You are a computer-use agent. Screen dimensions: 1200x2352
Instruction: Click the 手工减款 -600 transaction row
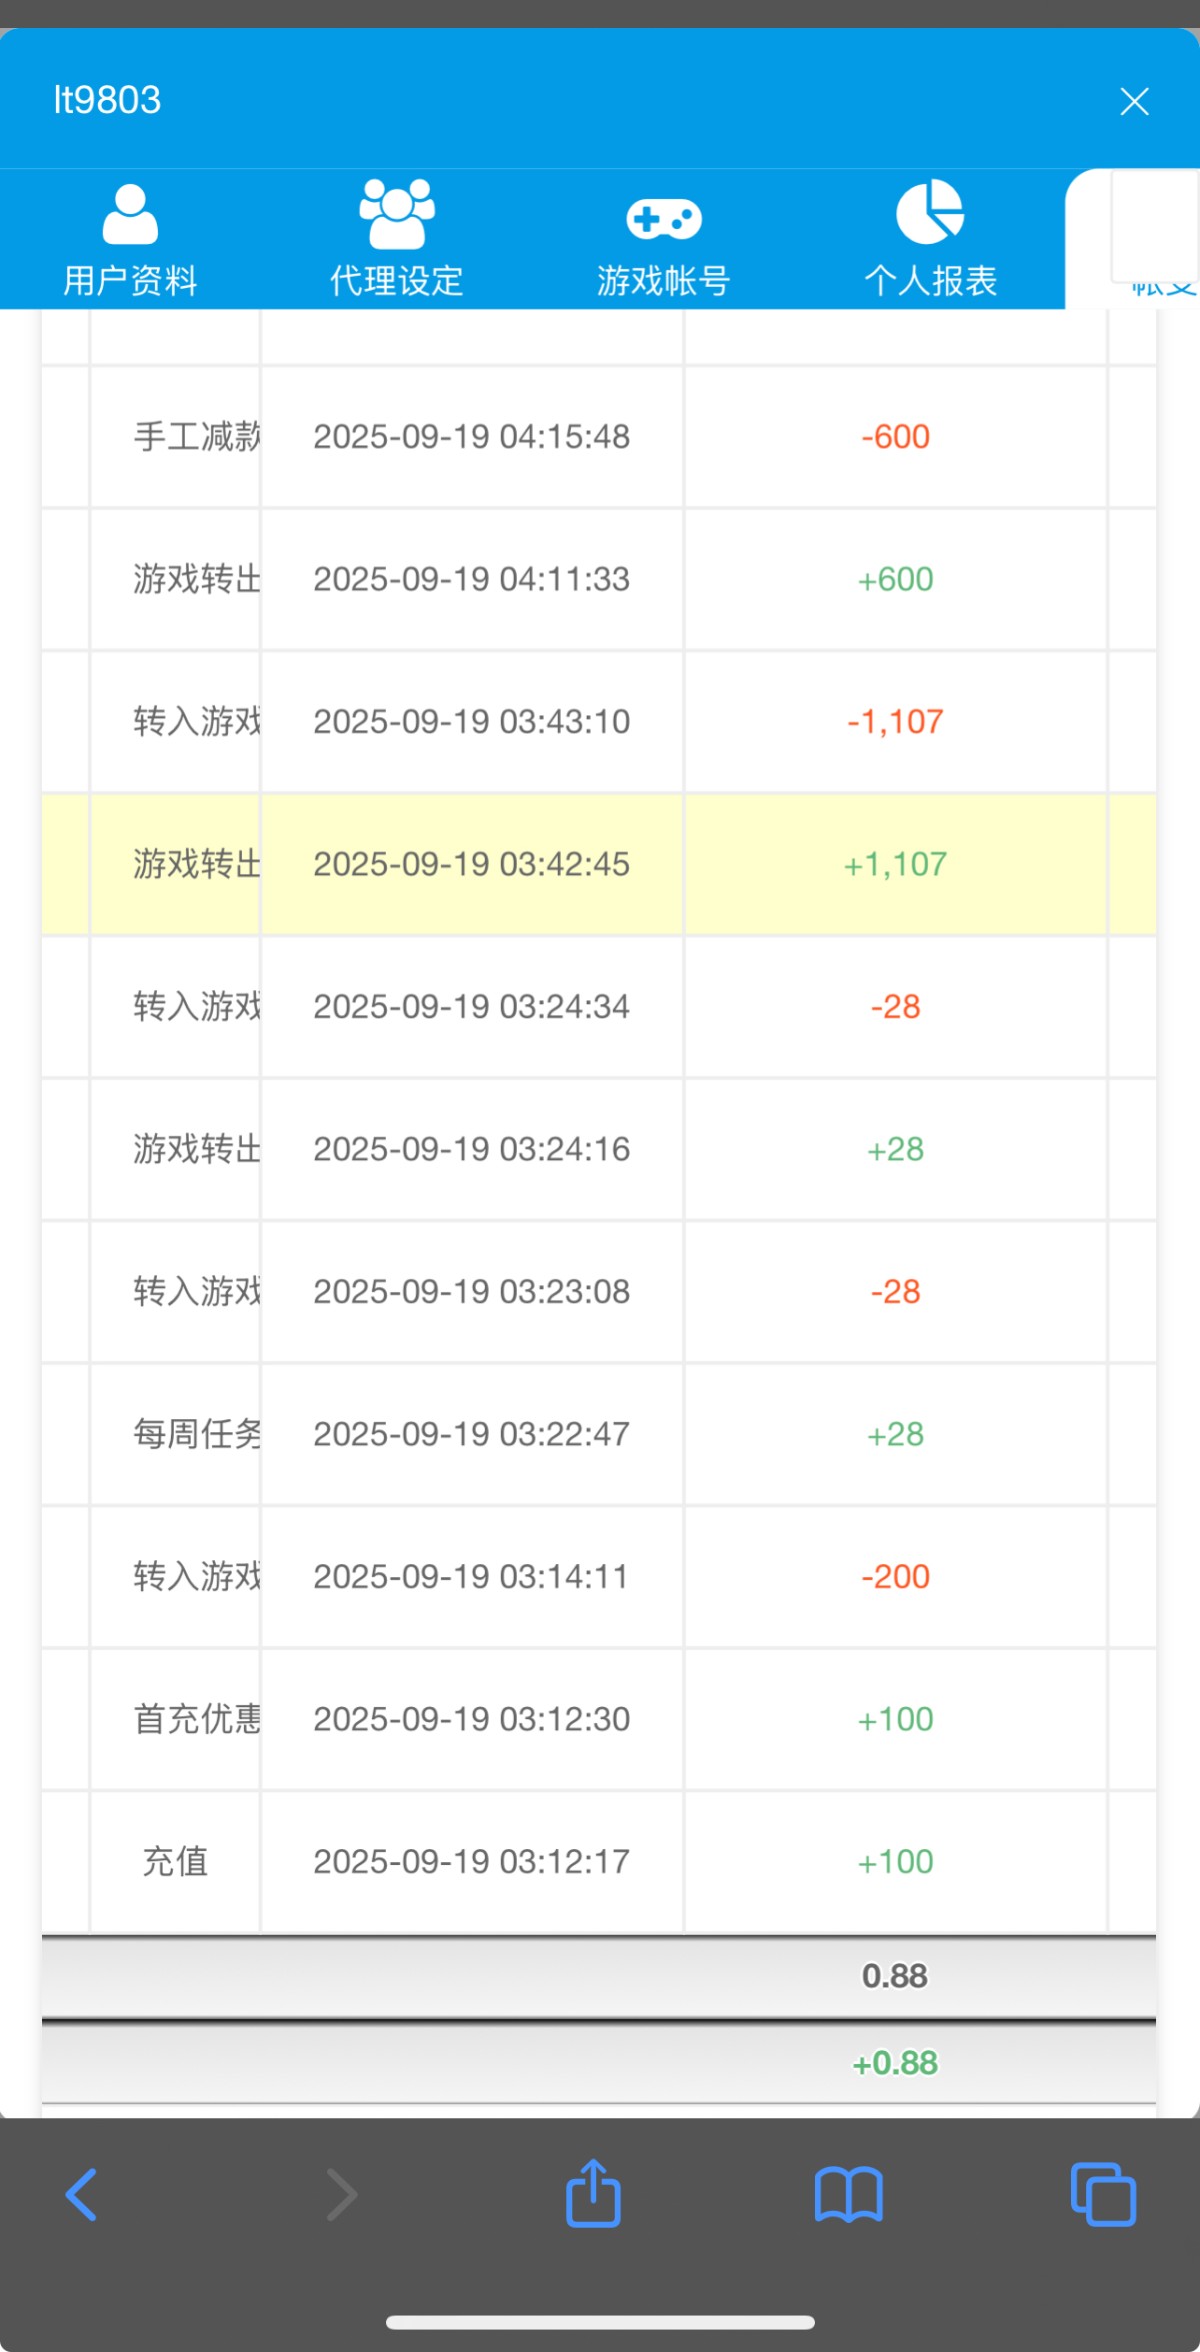[x=598, y=437]
